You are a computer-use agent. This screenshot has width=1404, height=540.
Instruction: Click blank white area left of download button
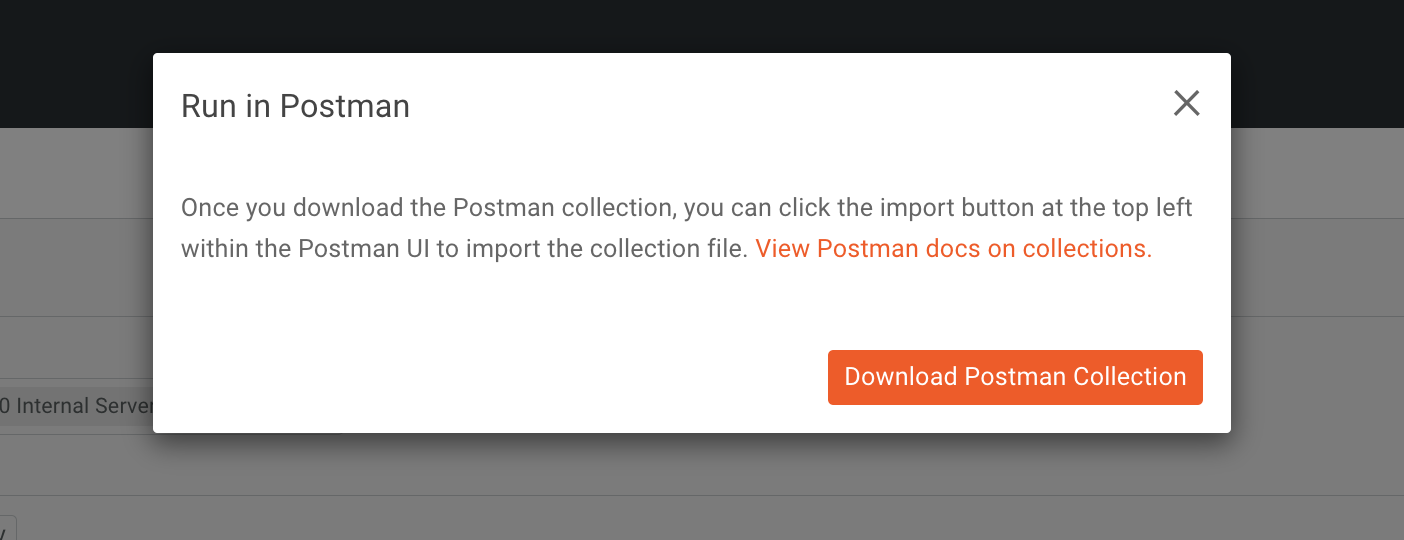pos(490,377)
